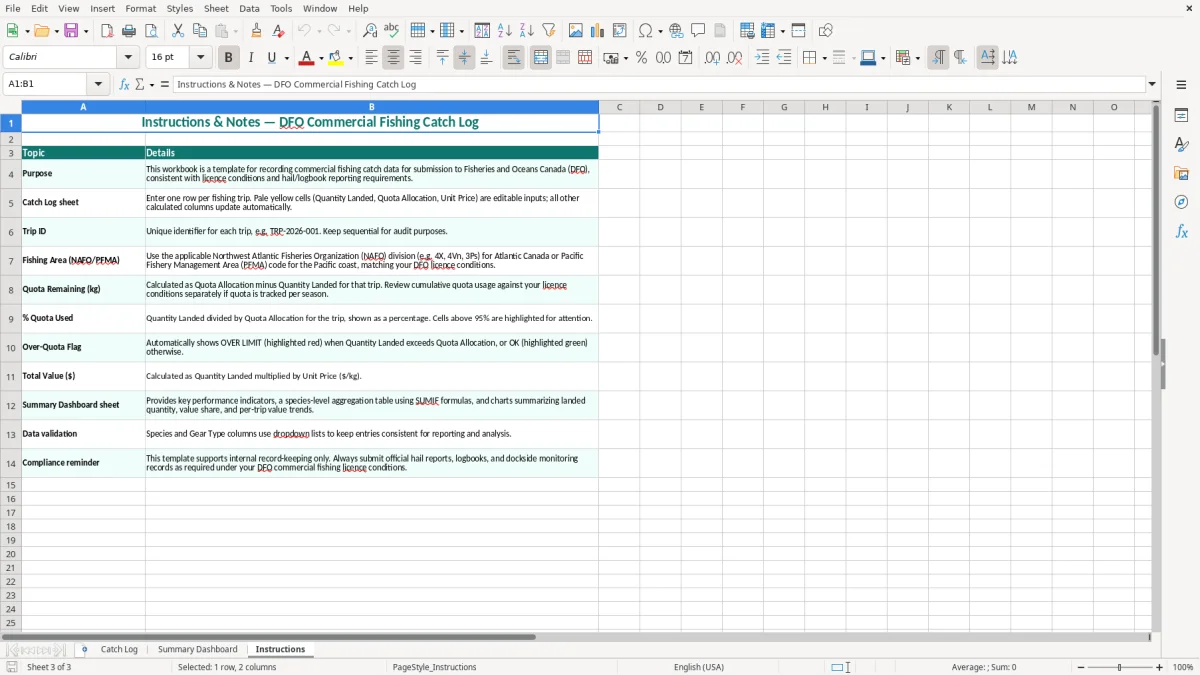Screen dimensions: 1200x675
Task: Sort descending Z to A
Action: 527,31
